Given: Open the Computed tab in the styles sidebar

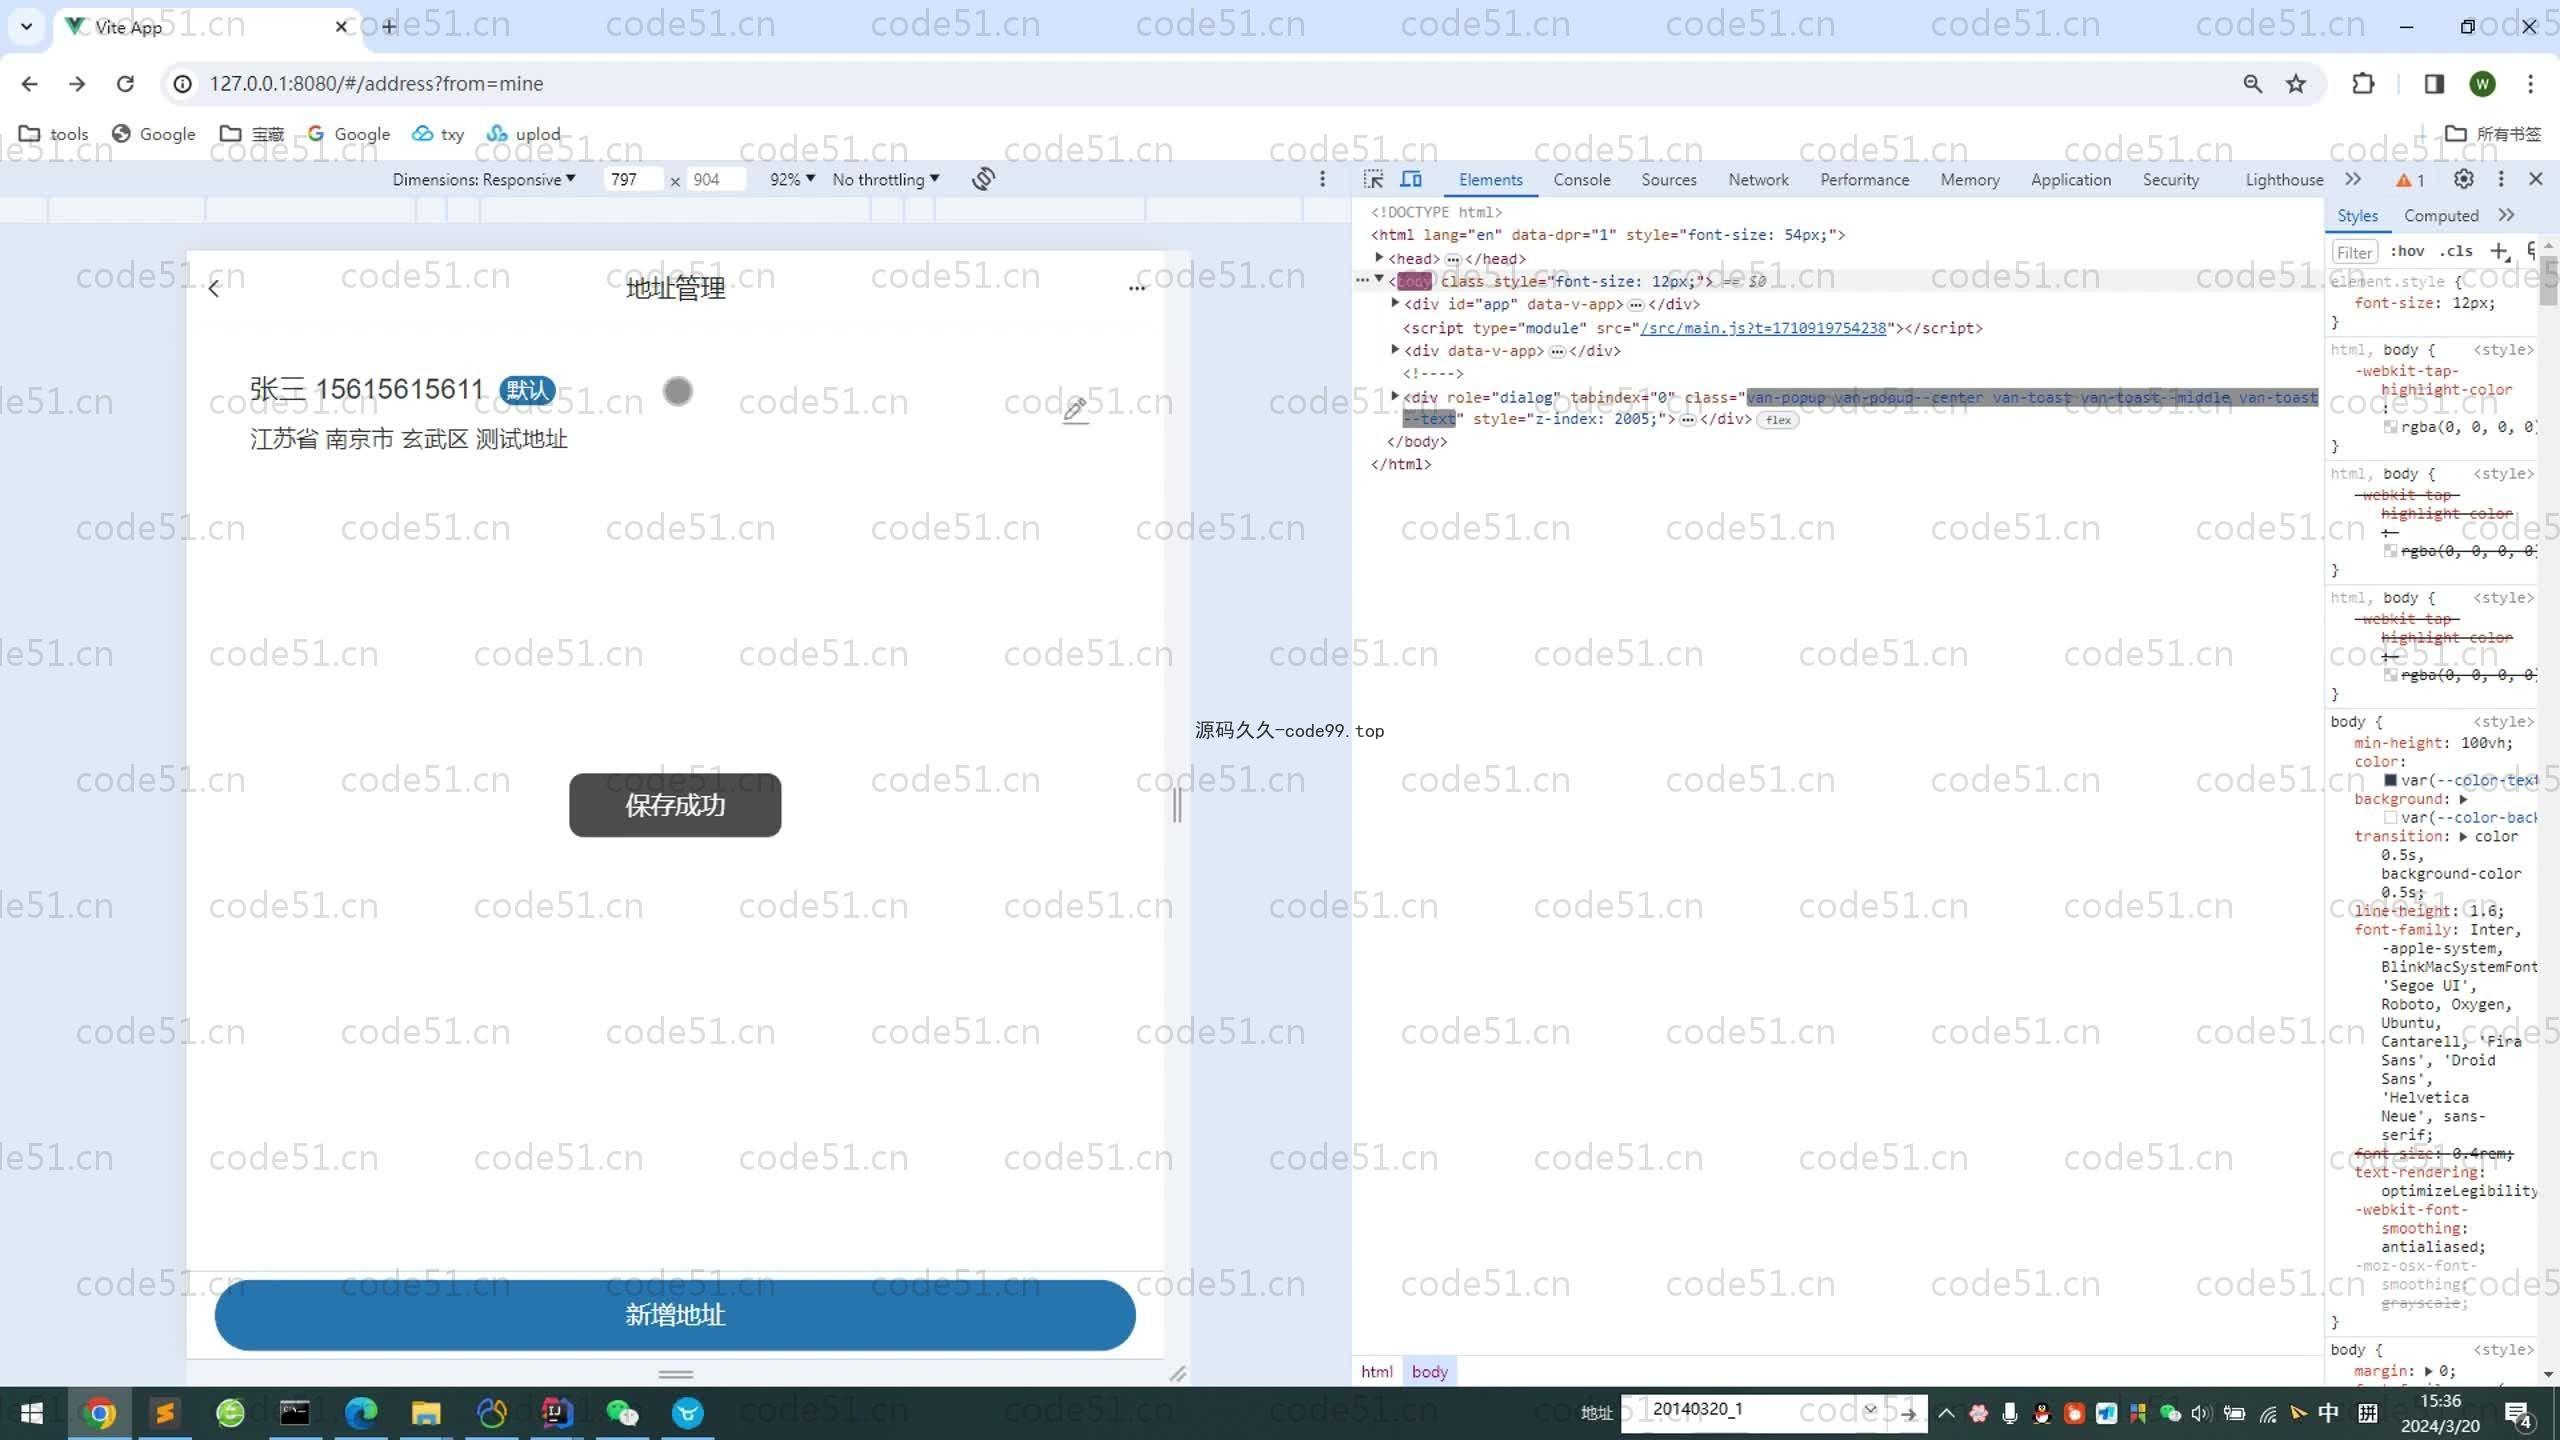Looking at the screenshot, I should [2440, 216].
